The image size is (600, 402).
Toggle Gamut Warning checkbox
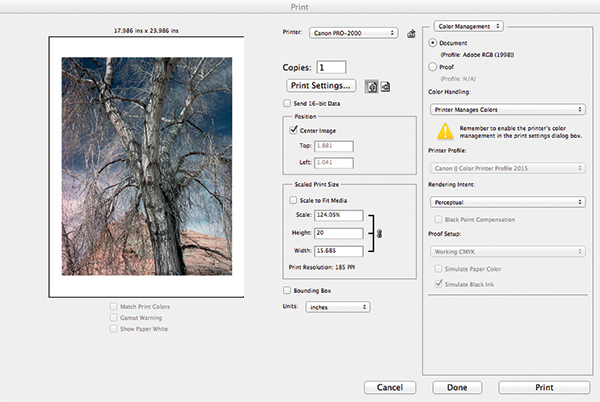tap(113, 317)
